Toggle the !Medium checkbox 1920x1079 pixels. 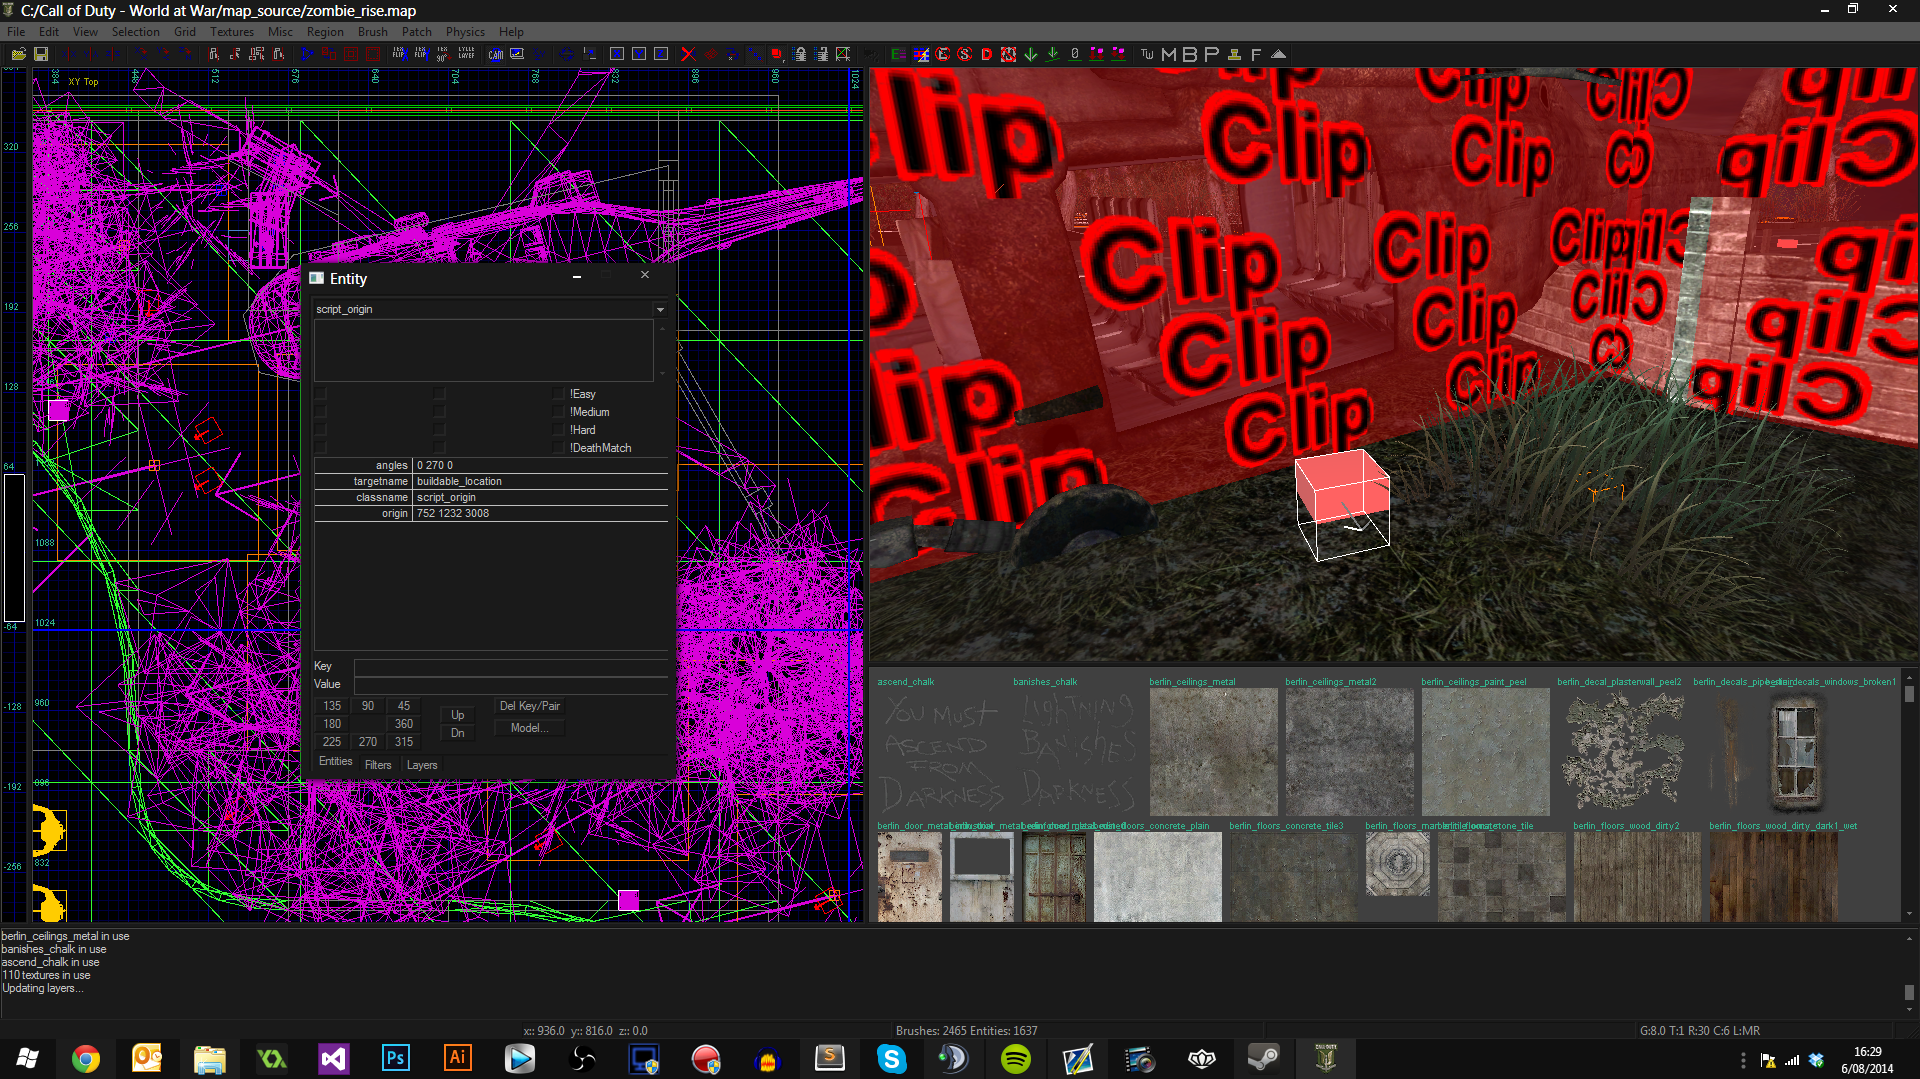click(559, 412)
